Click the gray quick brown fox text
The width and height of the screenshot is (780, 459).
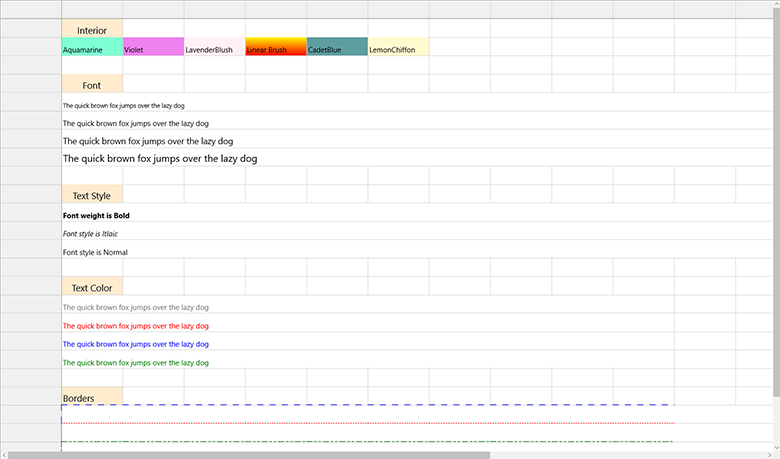[x=136, y=308]
